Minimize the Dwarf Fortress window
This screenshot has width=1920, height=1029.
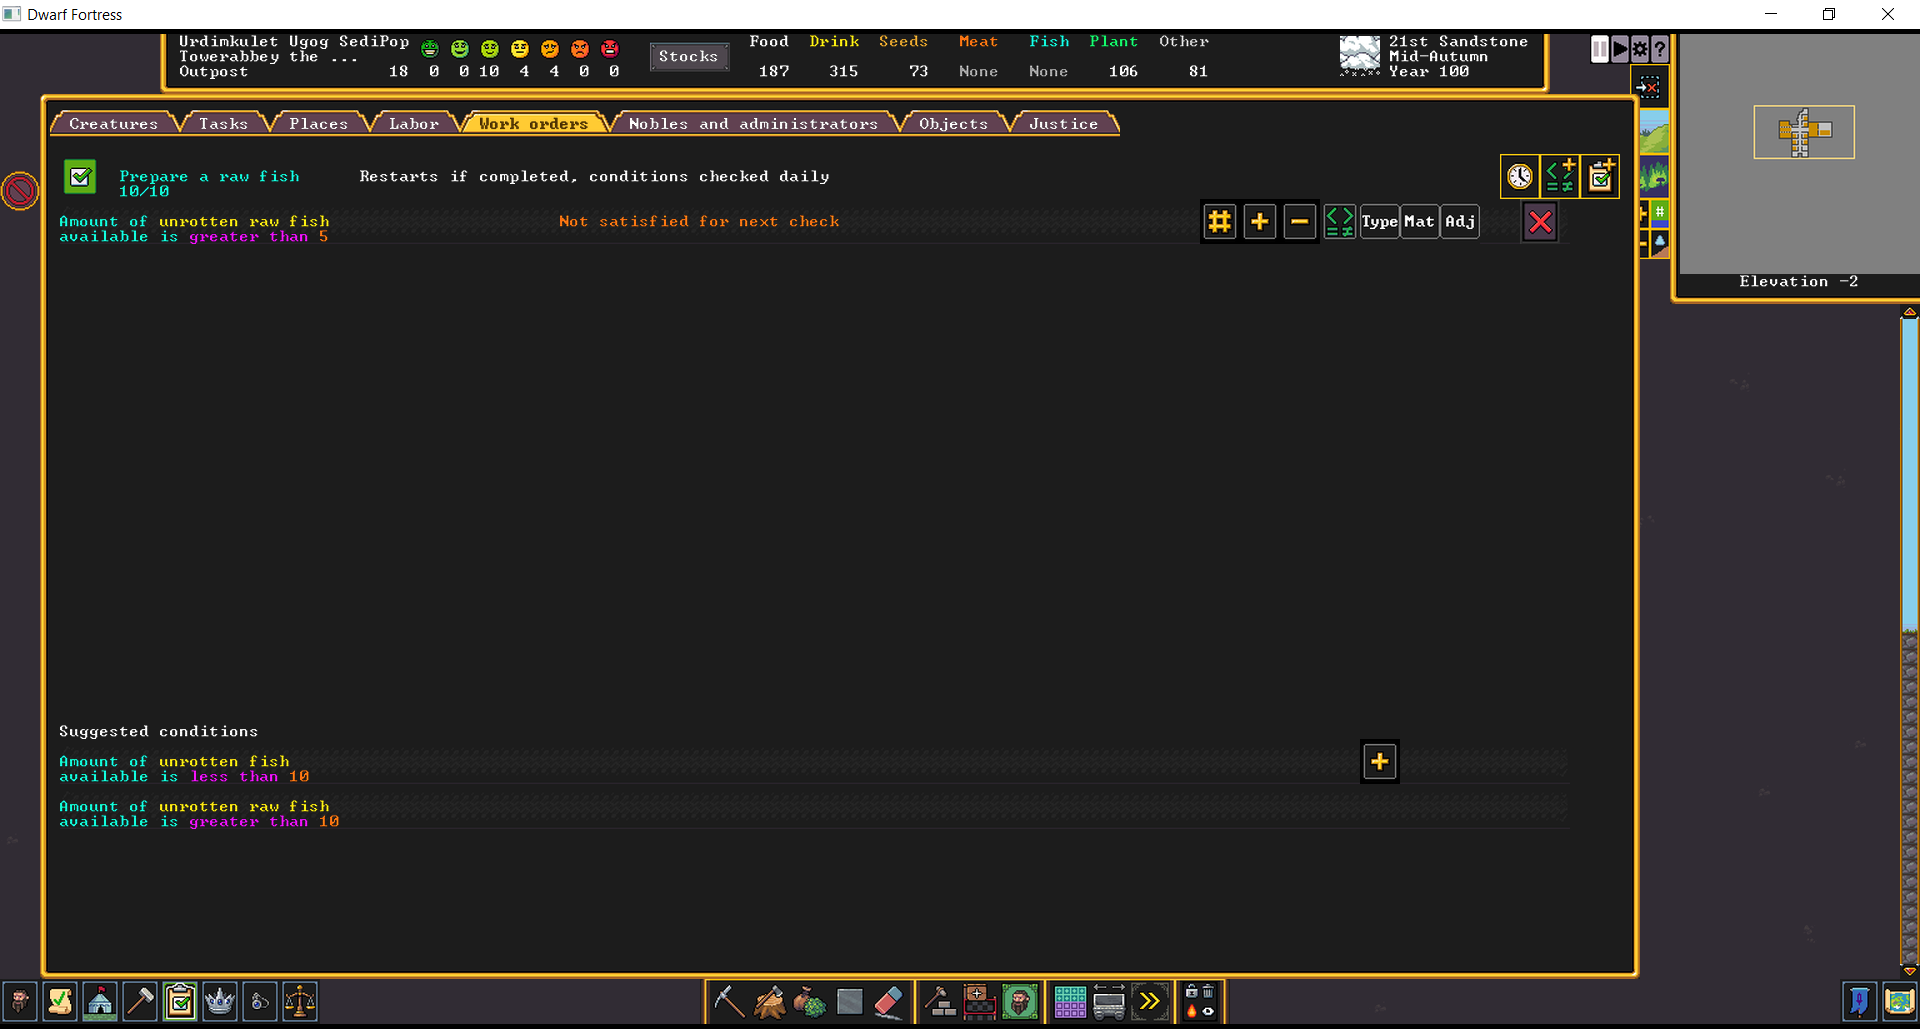pos(1771,14)
